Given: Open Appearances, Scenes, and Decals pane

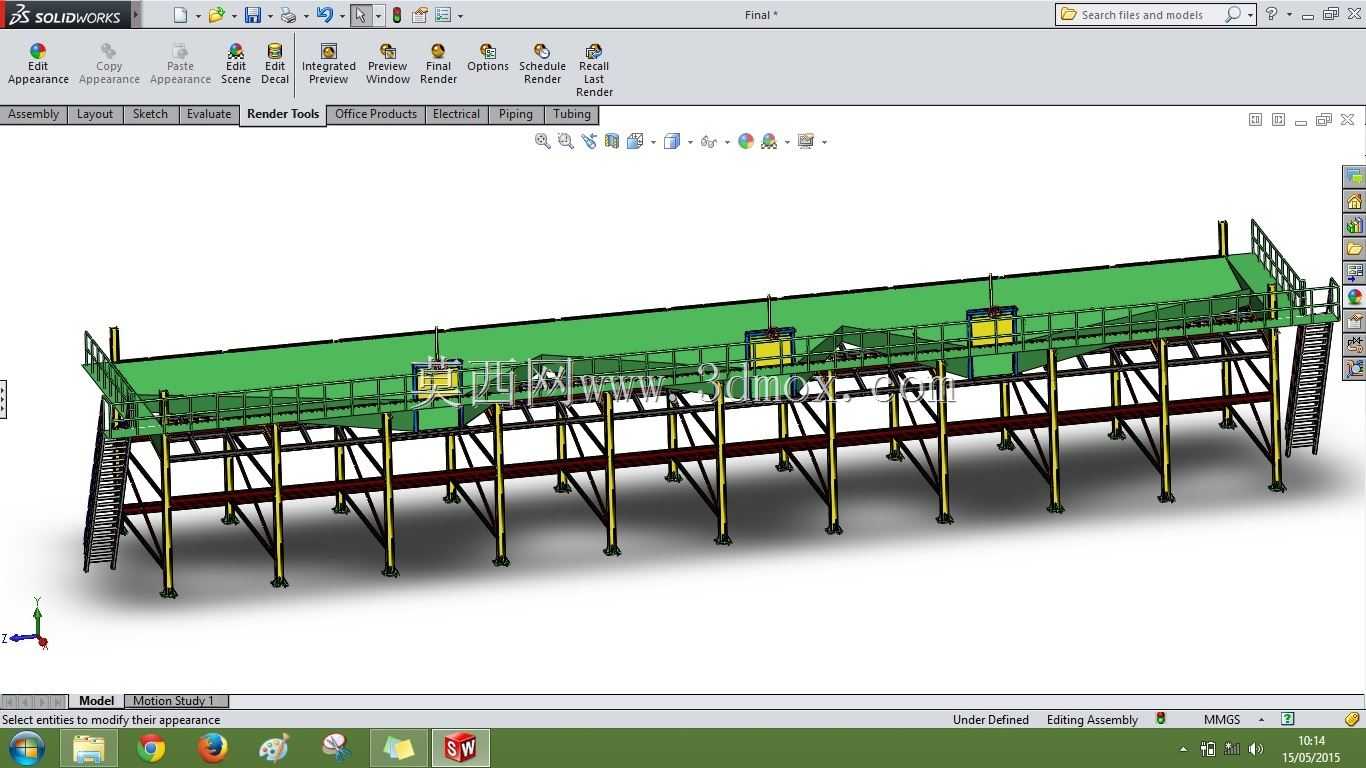Looking at the screenshot, I should click(x=1355, y=297).
